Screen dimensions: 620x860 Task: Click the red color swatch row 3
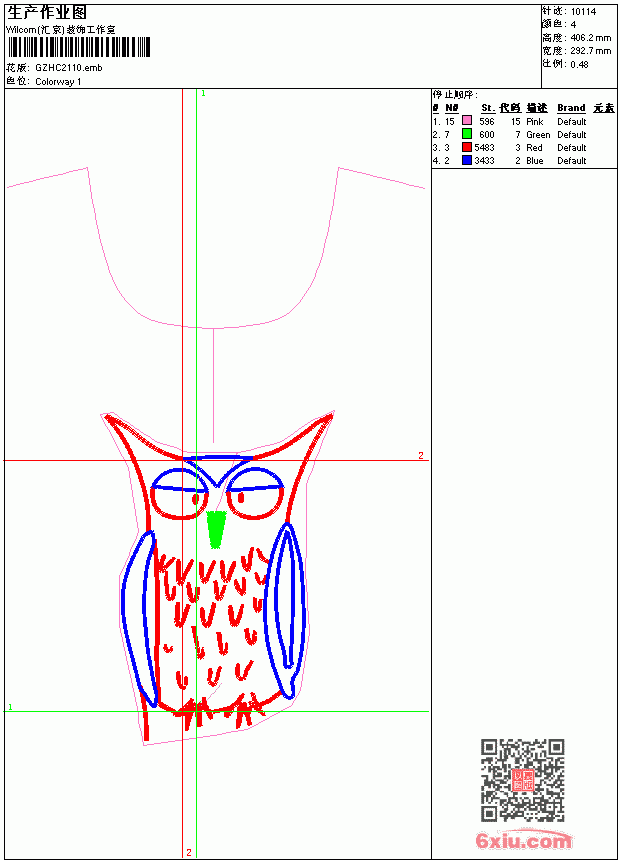coord(467,147)
